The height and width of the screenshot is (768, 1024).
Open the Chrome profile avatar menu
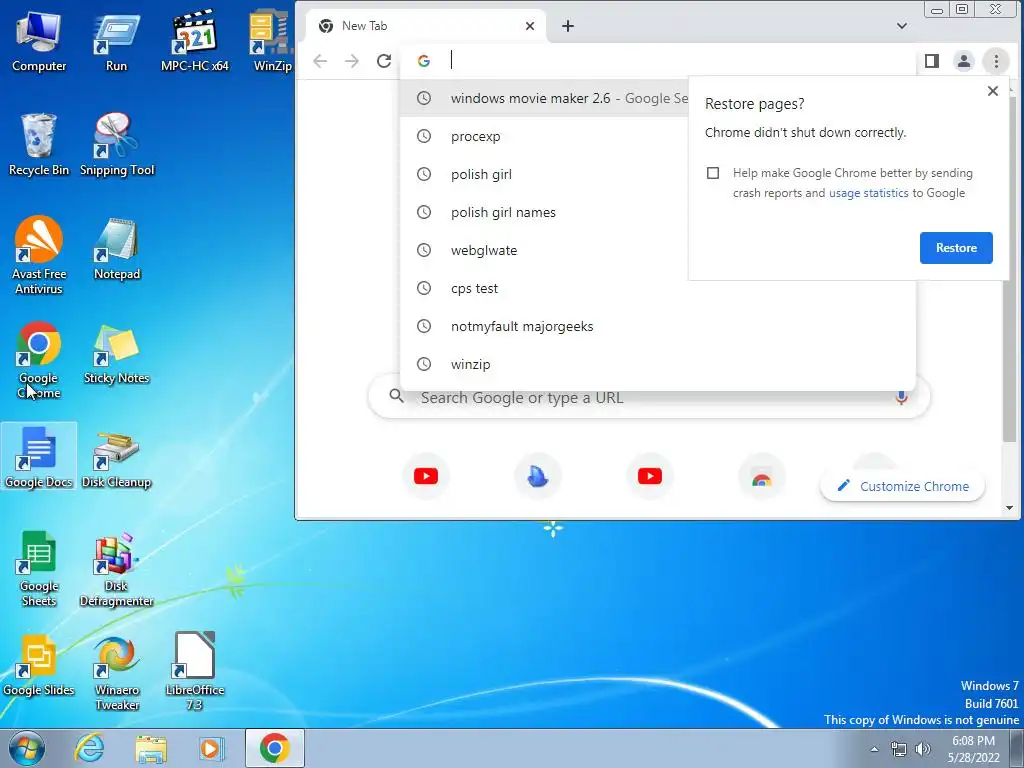pos(964,61)
